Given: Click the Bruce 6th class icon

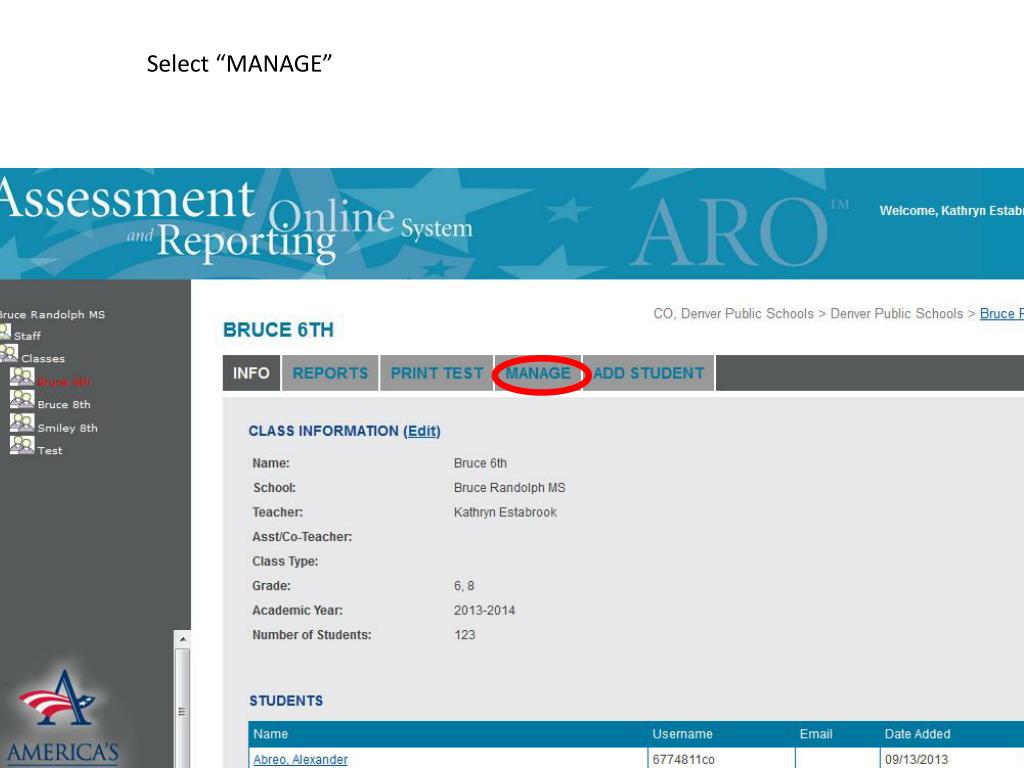Looking at the screenshot, I should (22, 377).
